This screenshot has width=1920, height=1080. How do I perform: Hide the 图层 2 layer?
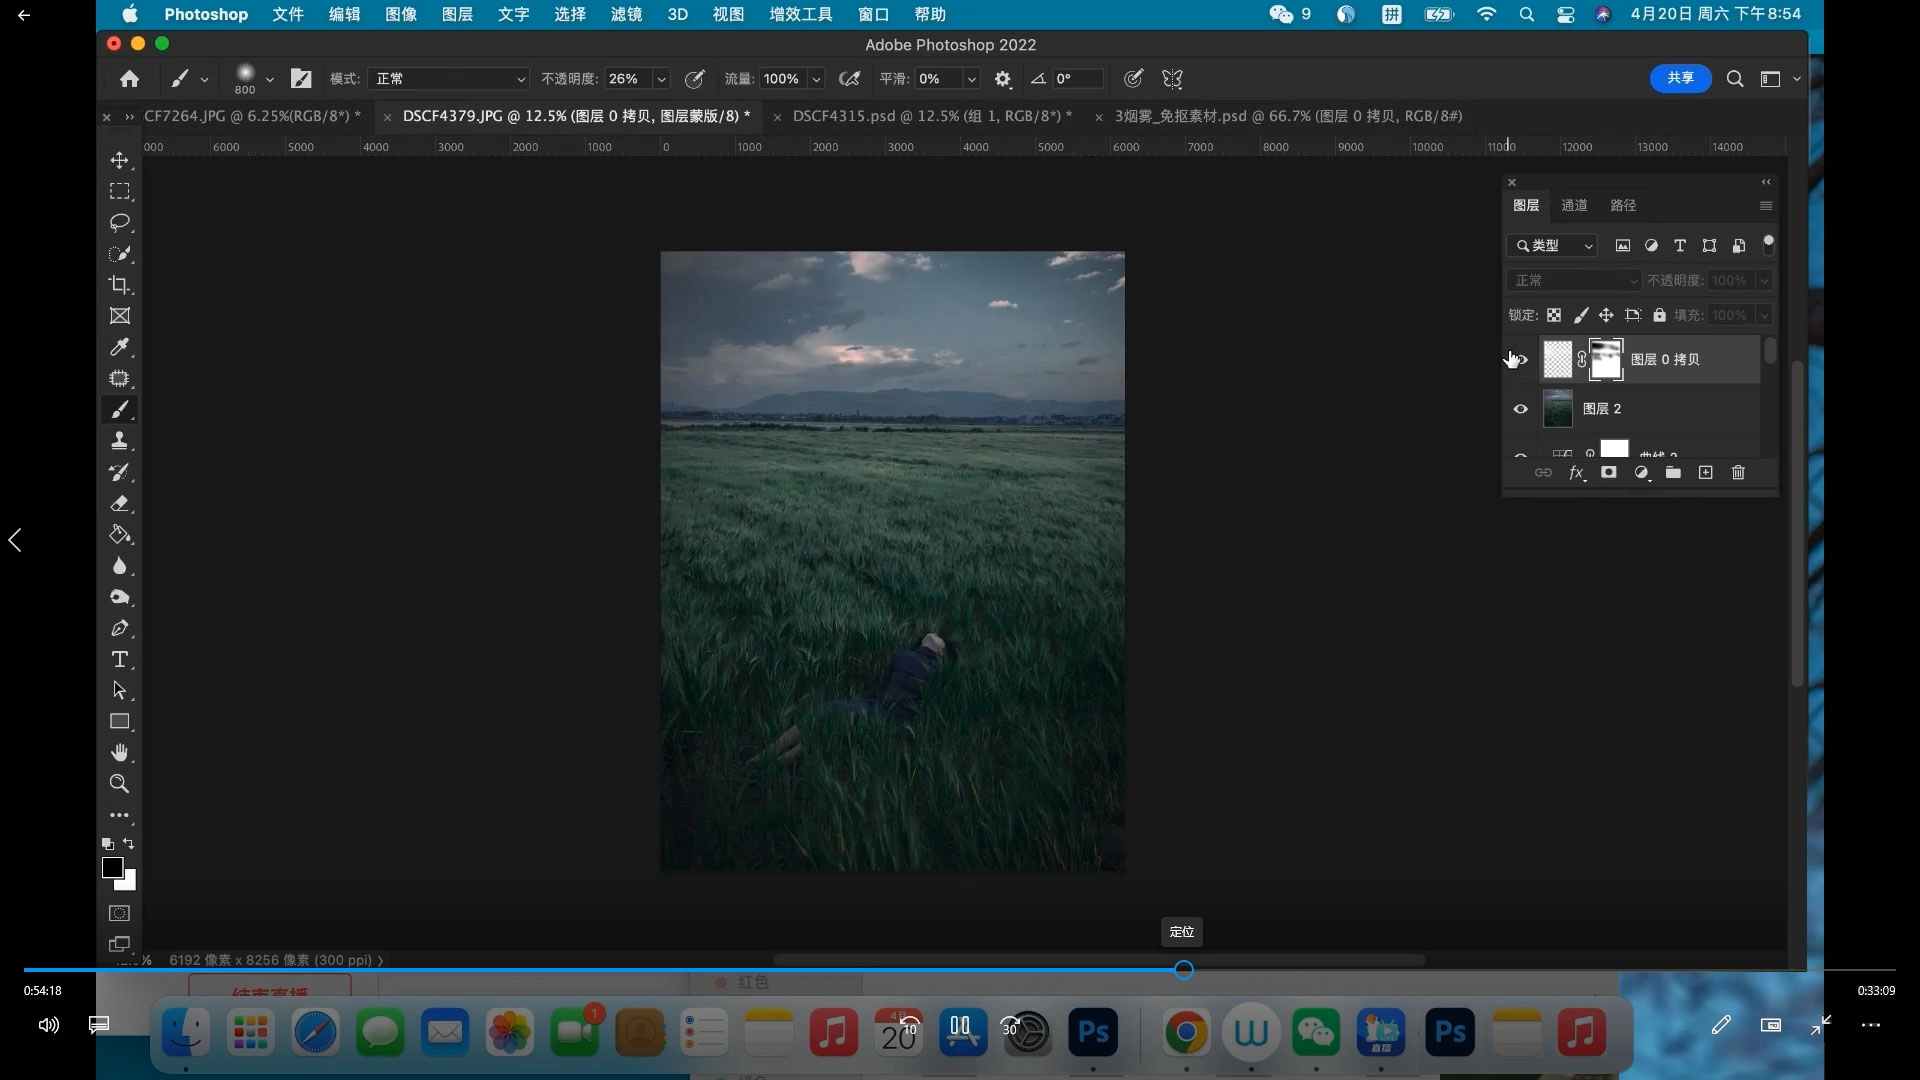pos(1521,409)
